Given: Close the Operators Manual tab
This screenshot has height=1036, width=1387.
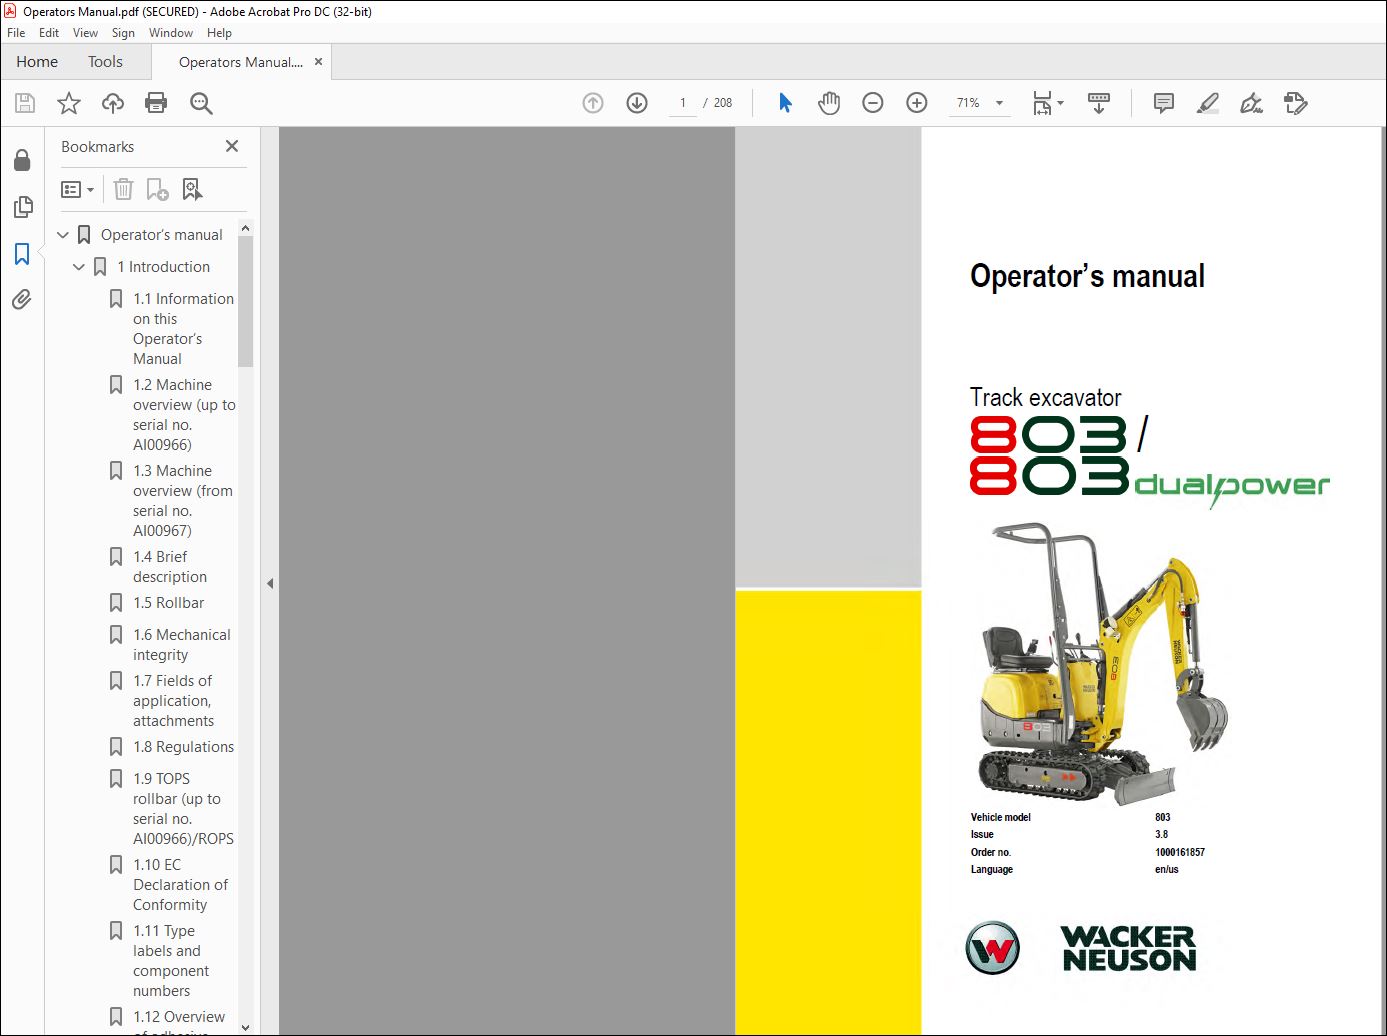Looking at the screenshot, I should [318, 62].
